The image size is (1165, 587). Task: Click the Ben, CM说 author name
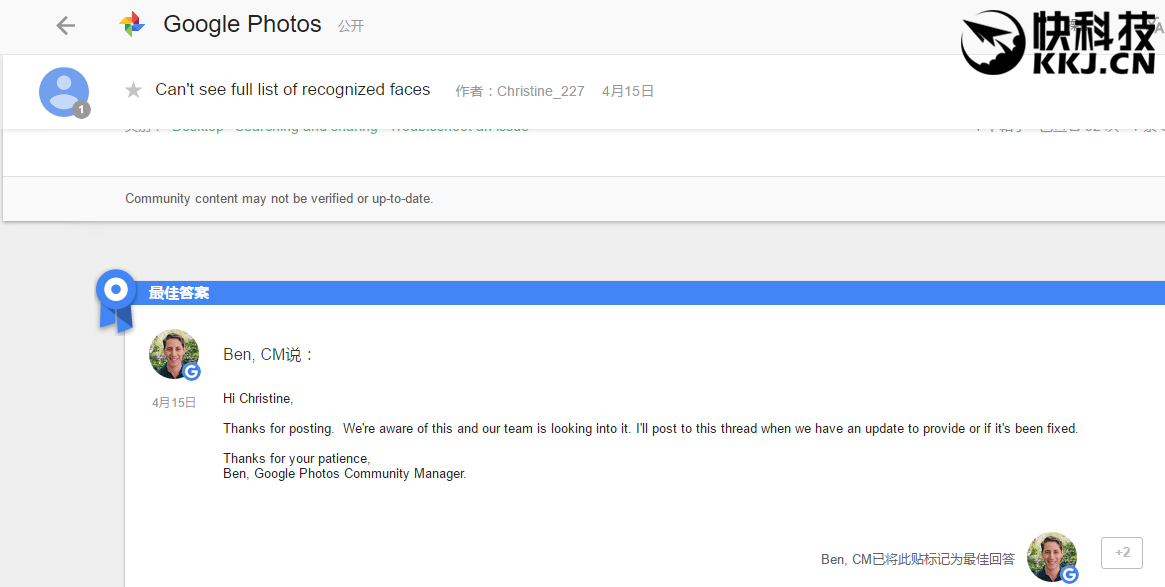coord(268,355)
